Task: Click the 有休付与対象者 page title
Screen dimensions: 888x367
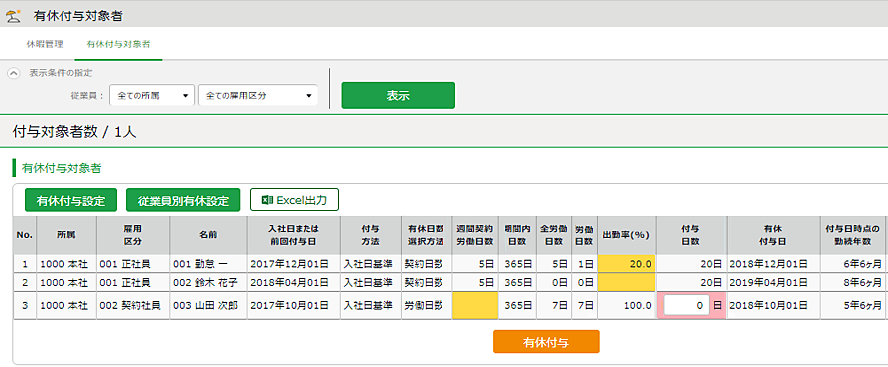Action: (x=78, y=16)
